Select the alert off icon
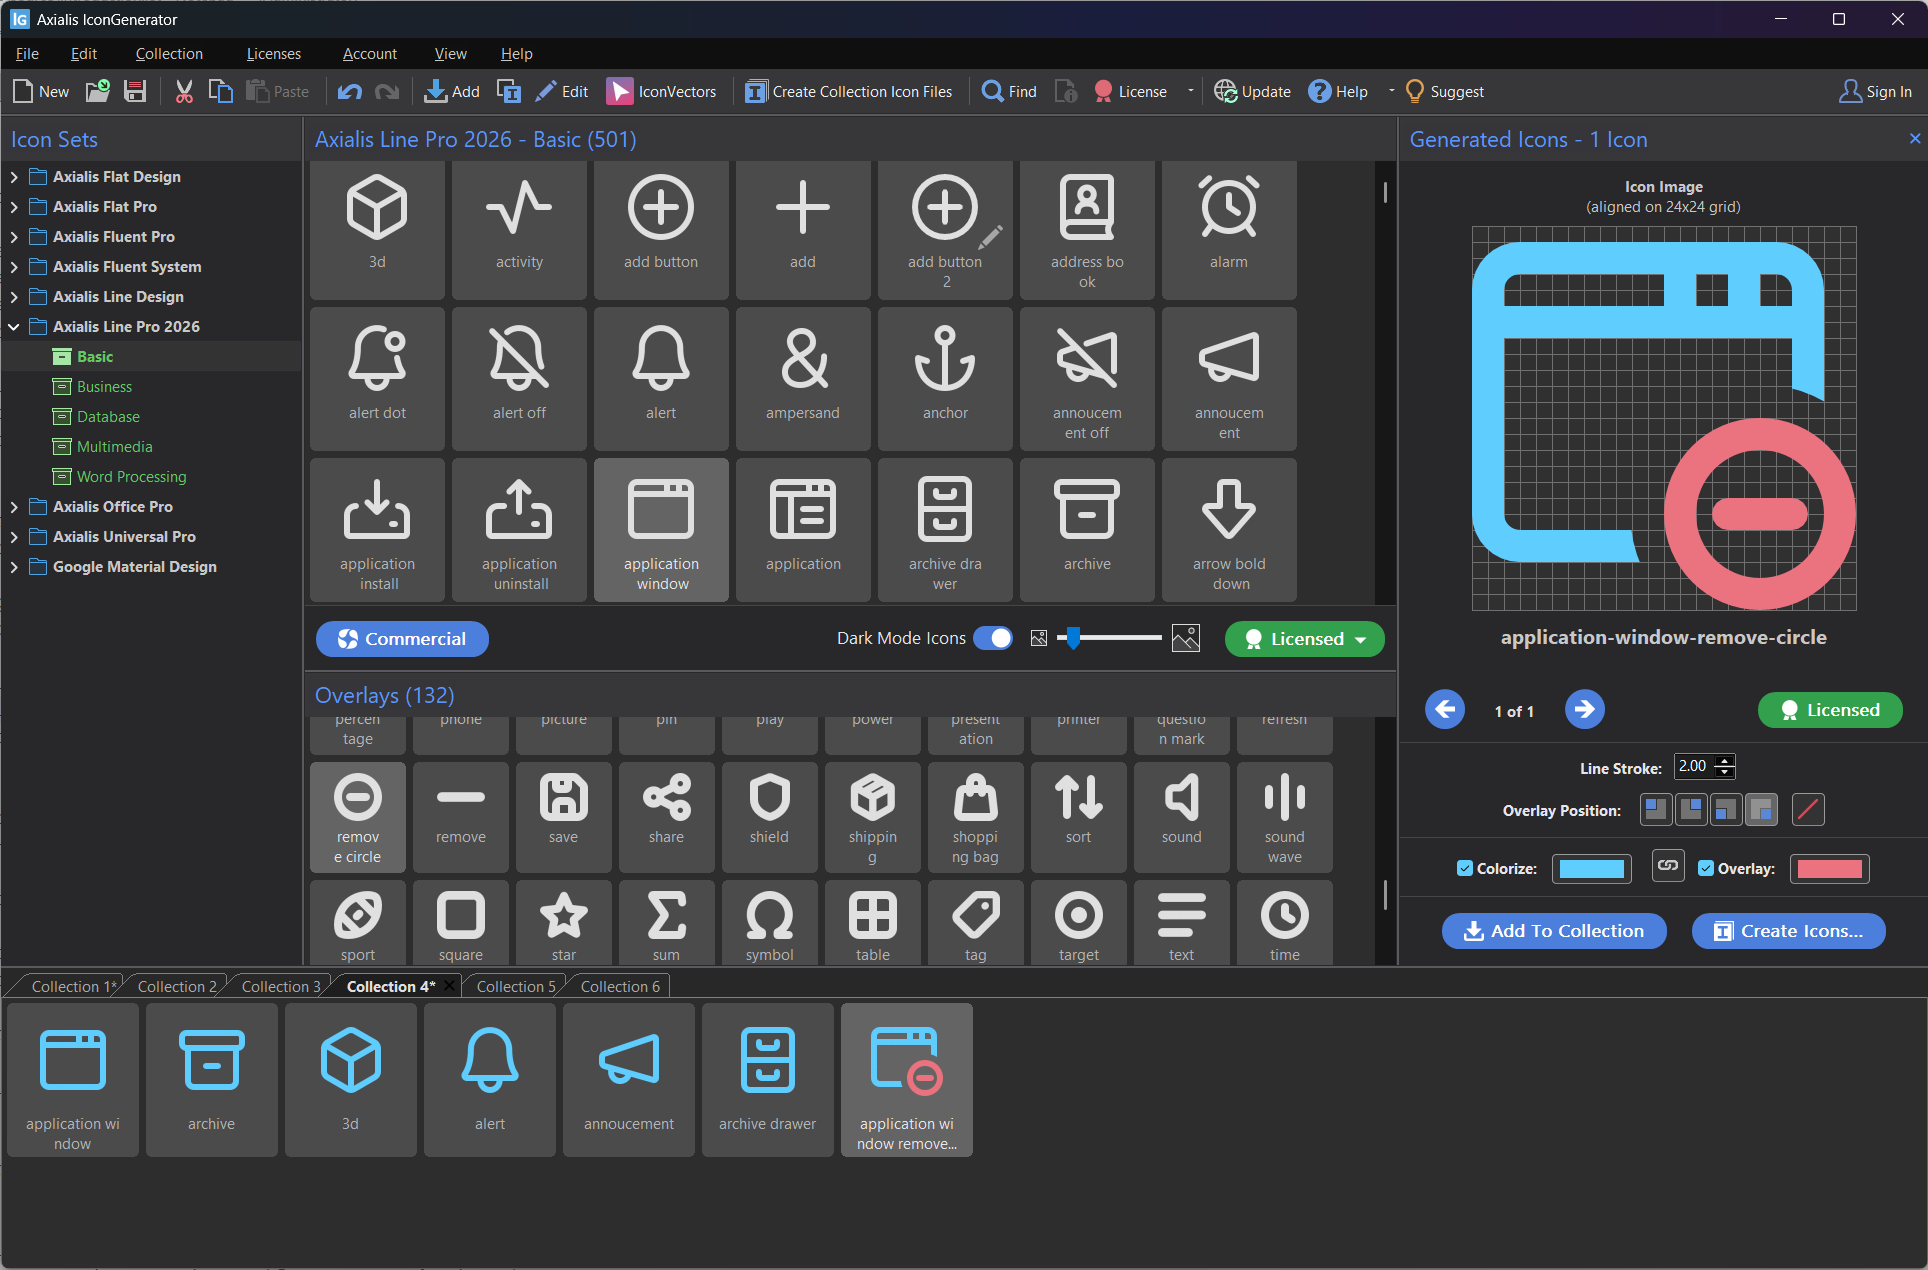 (519, 379)
